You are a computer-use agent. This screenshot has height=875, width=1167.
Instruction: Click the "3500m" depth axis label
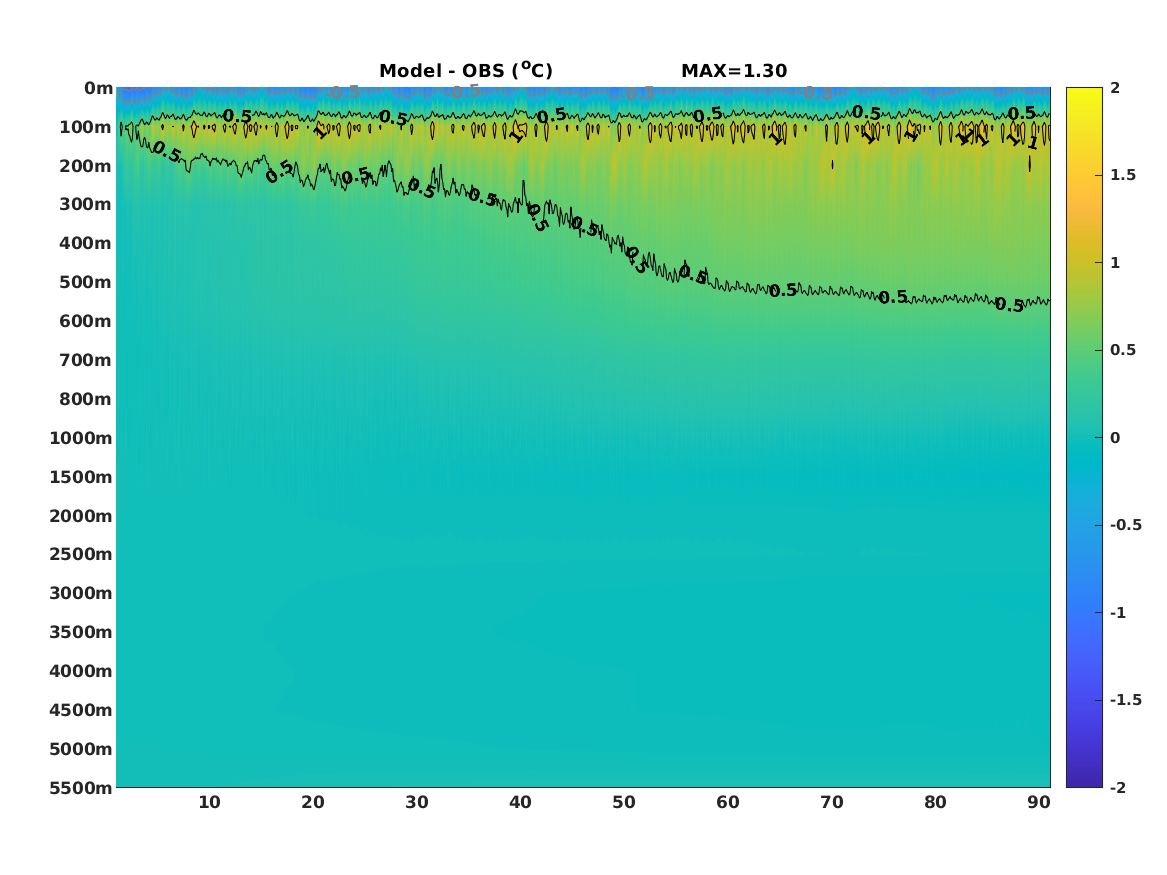click(x=81, y=632)
